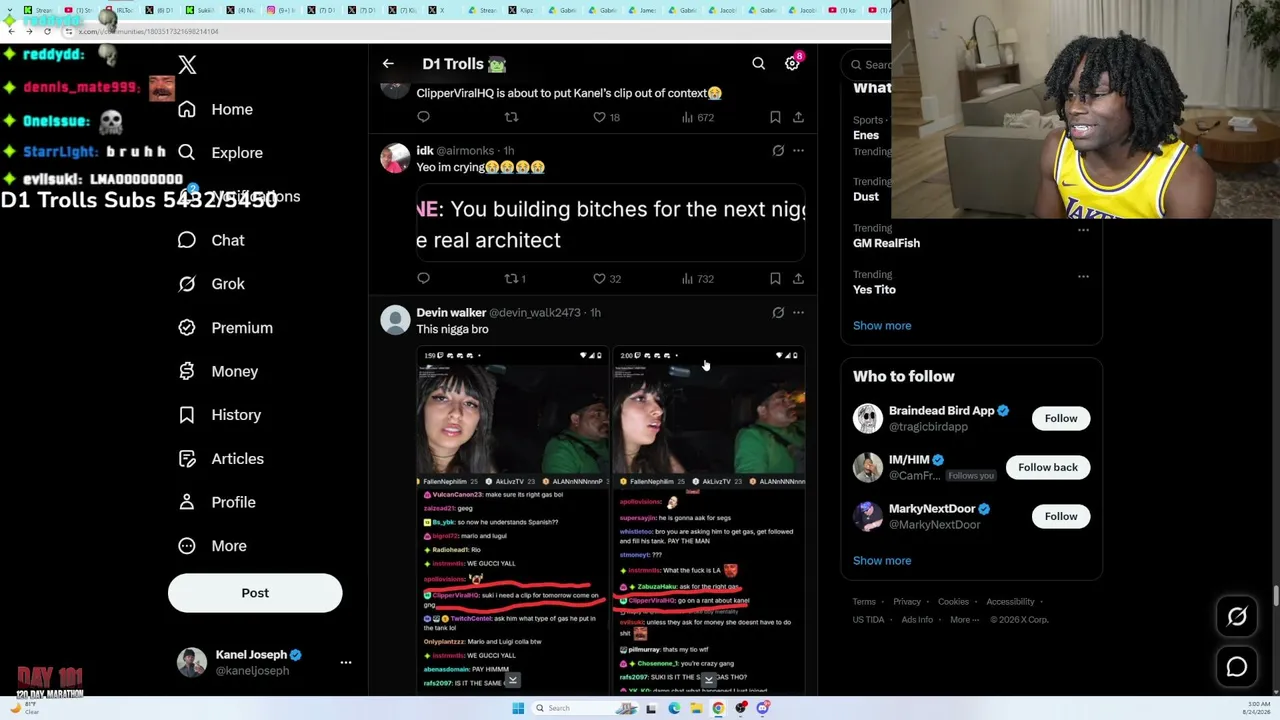Image resolution: width=1280 pixels, height=720 pixels.
Task: Share idk's 'Yeo im crying' post
Action: tap(798, 279)
